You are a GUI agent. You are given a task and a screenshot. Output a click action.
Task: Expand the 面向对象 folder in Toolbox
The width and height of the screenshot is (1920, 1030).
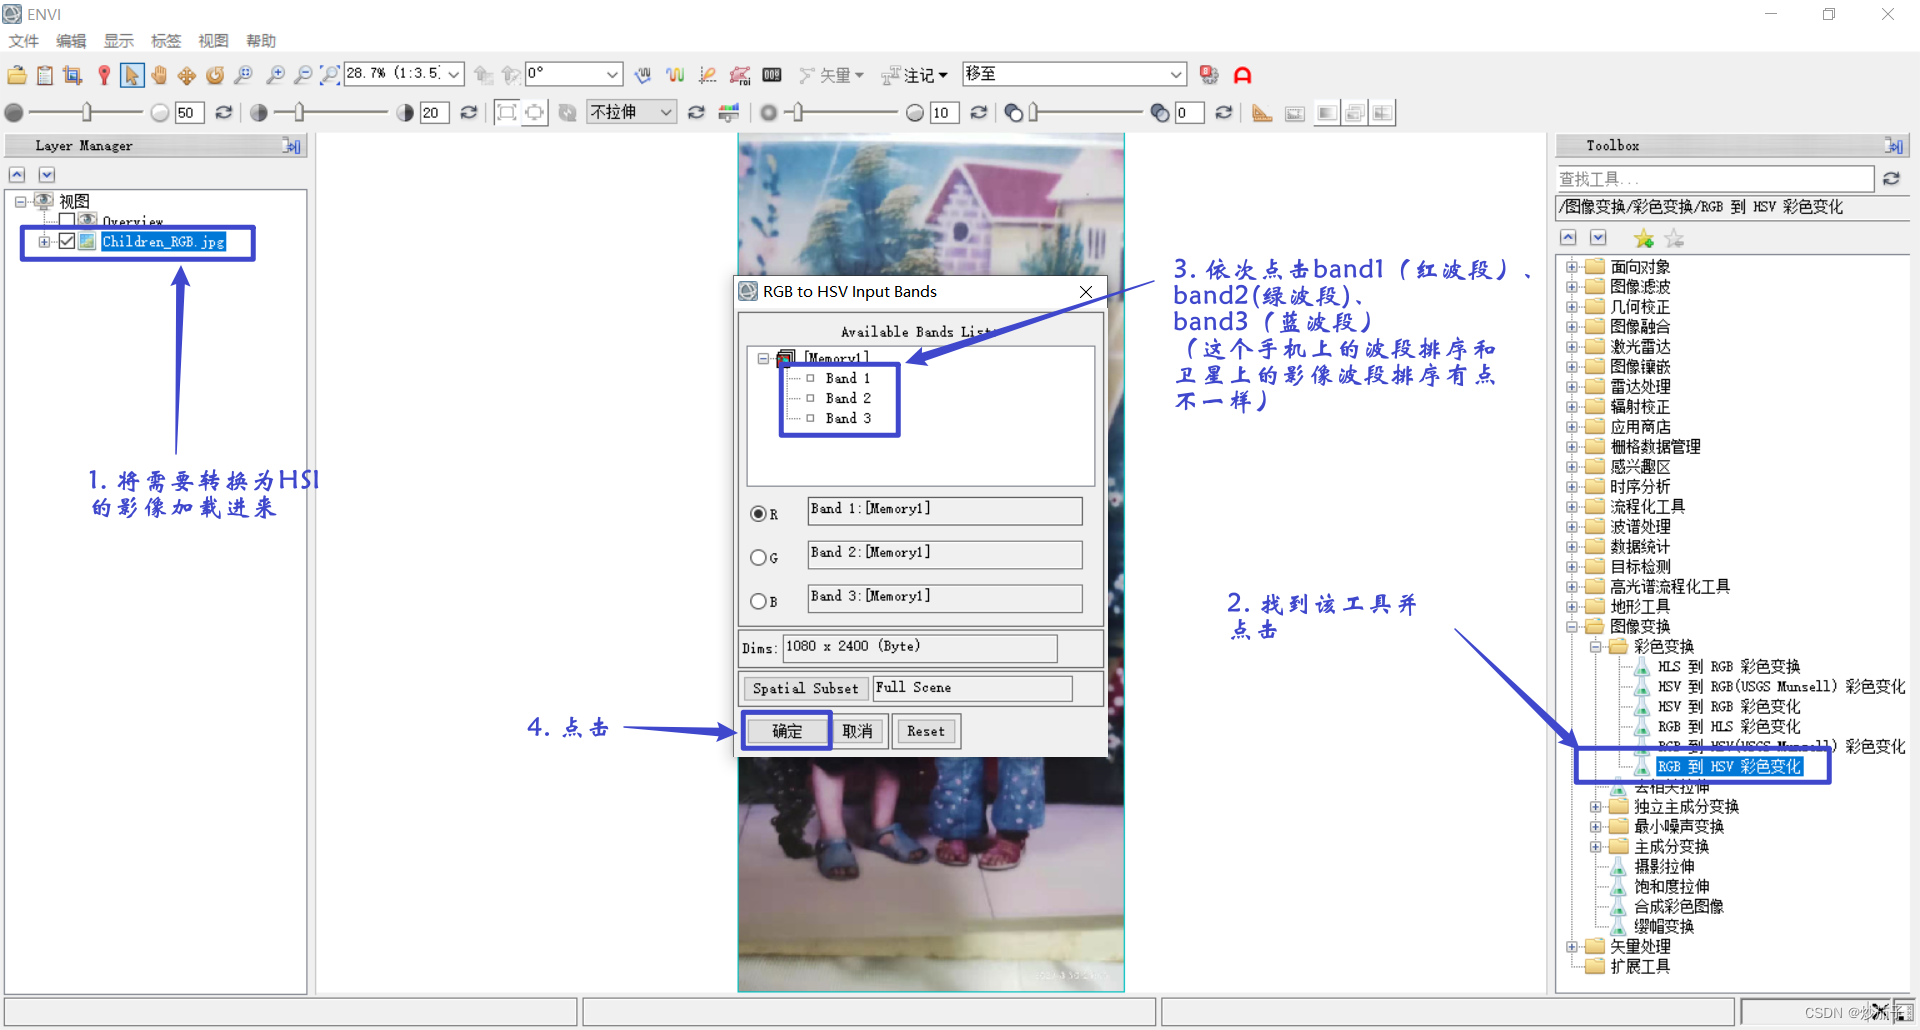click(1572, 267)
